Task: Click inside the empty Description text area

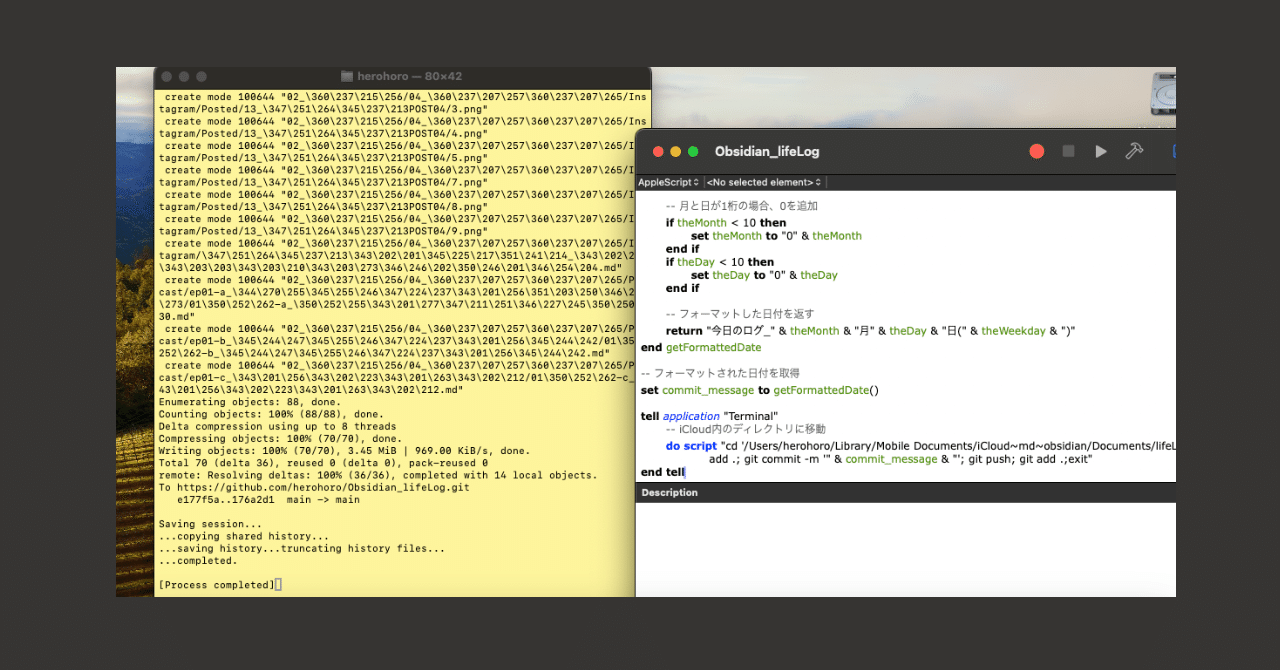Action: (x=906, y=548)
